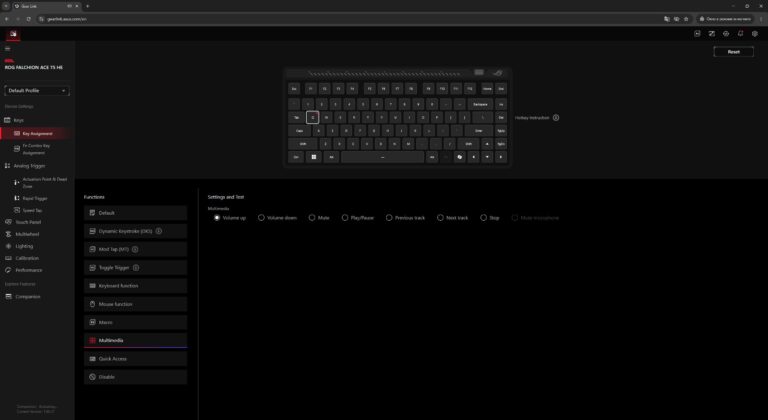Select the Enter key on keyboard

point(479,131)
